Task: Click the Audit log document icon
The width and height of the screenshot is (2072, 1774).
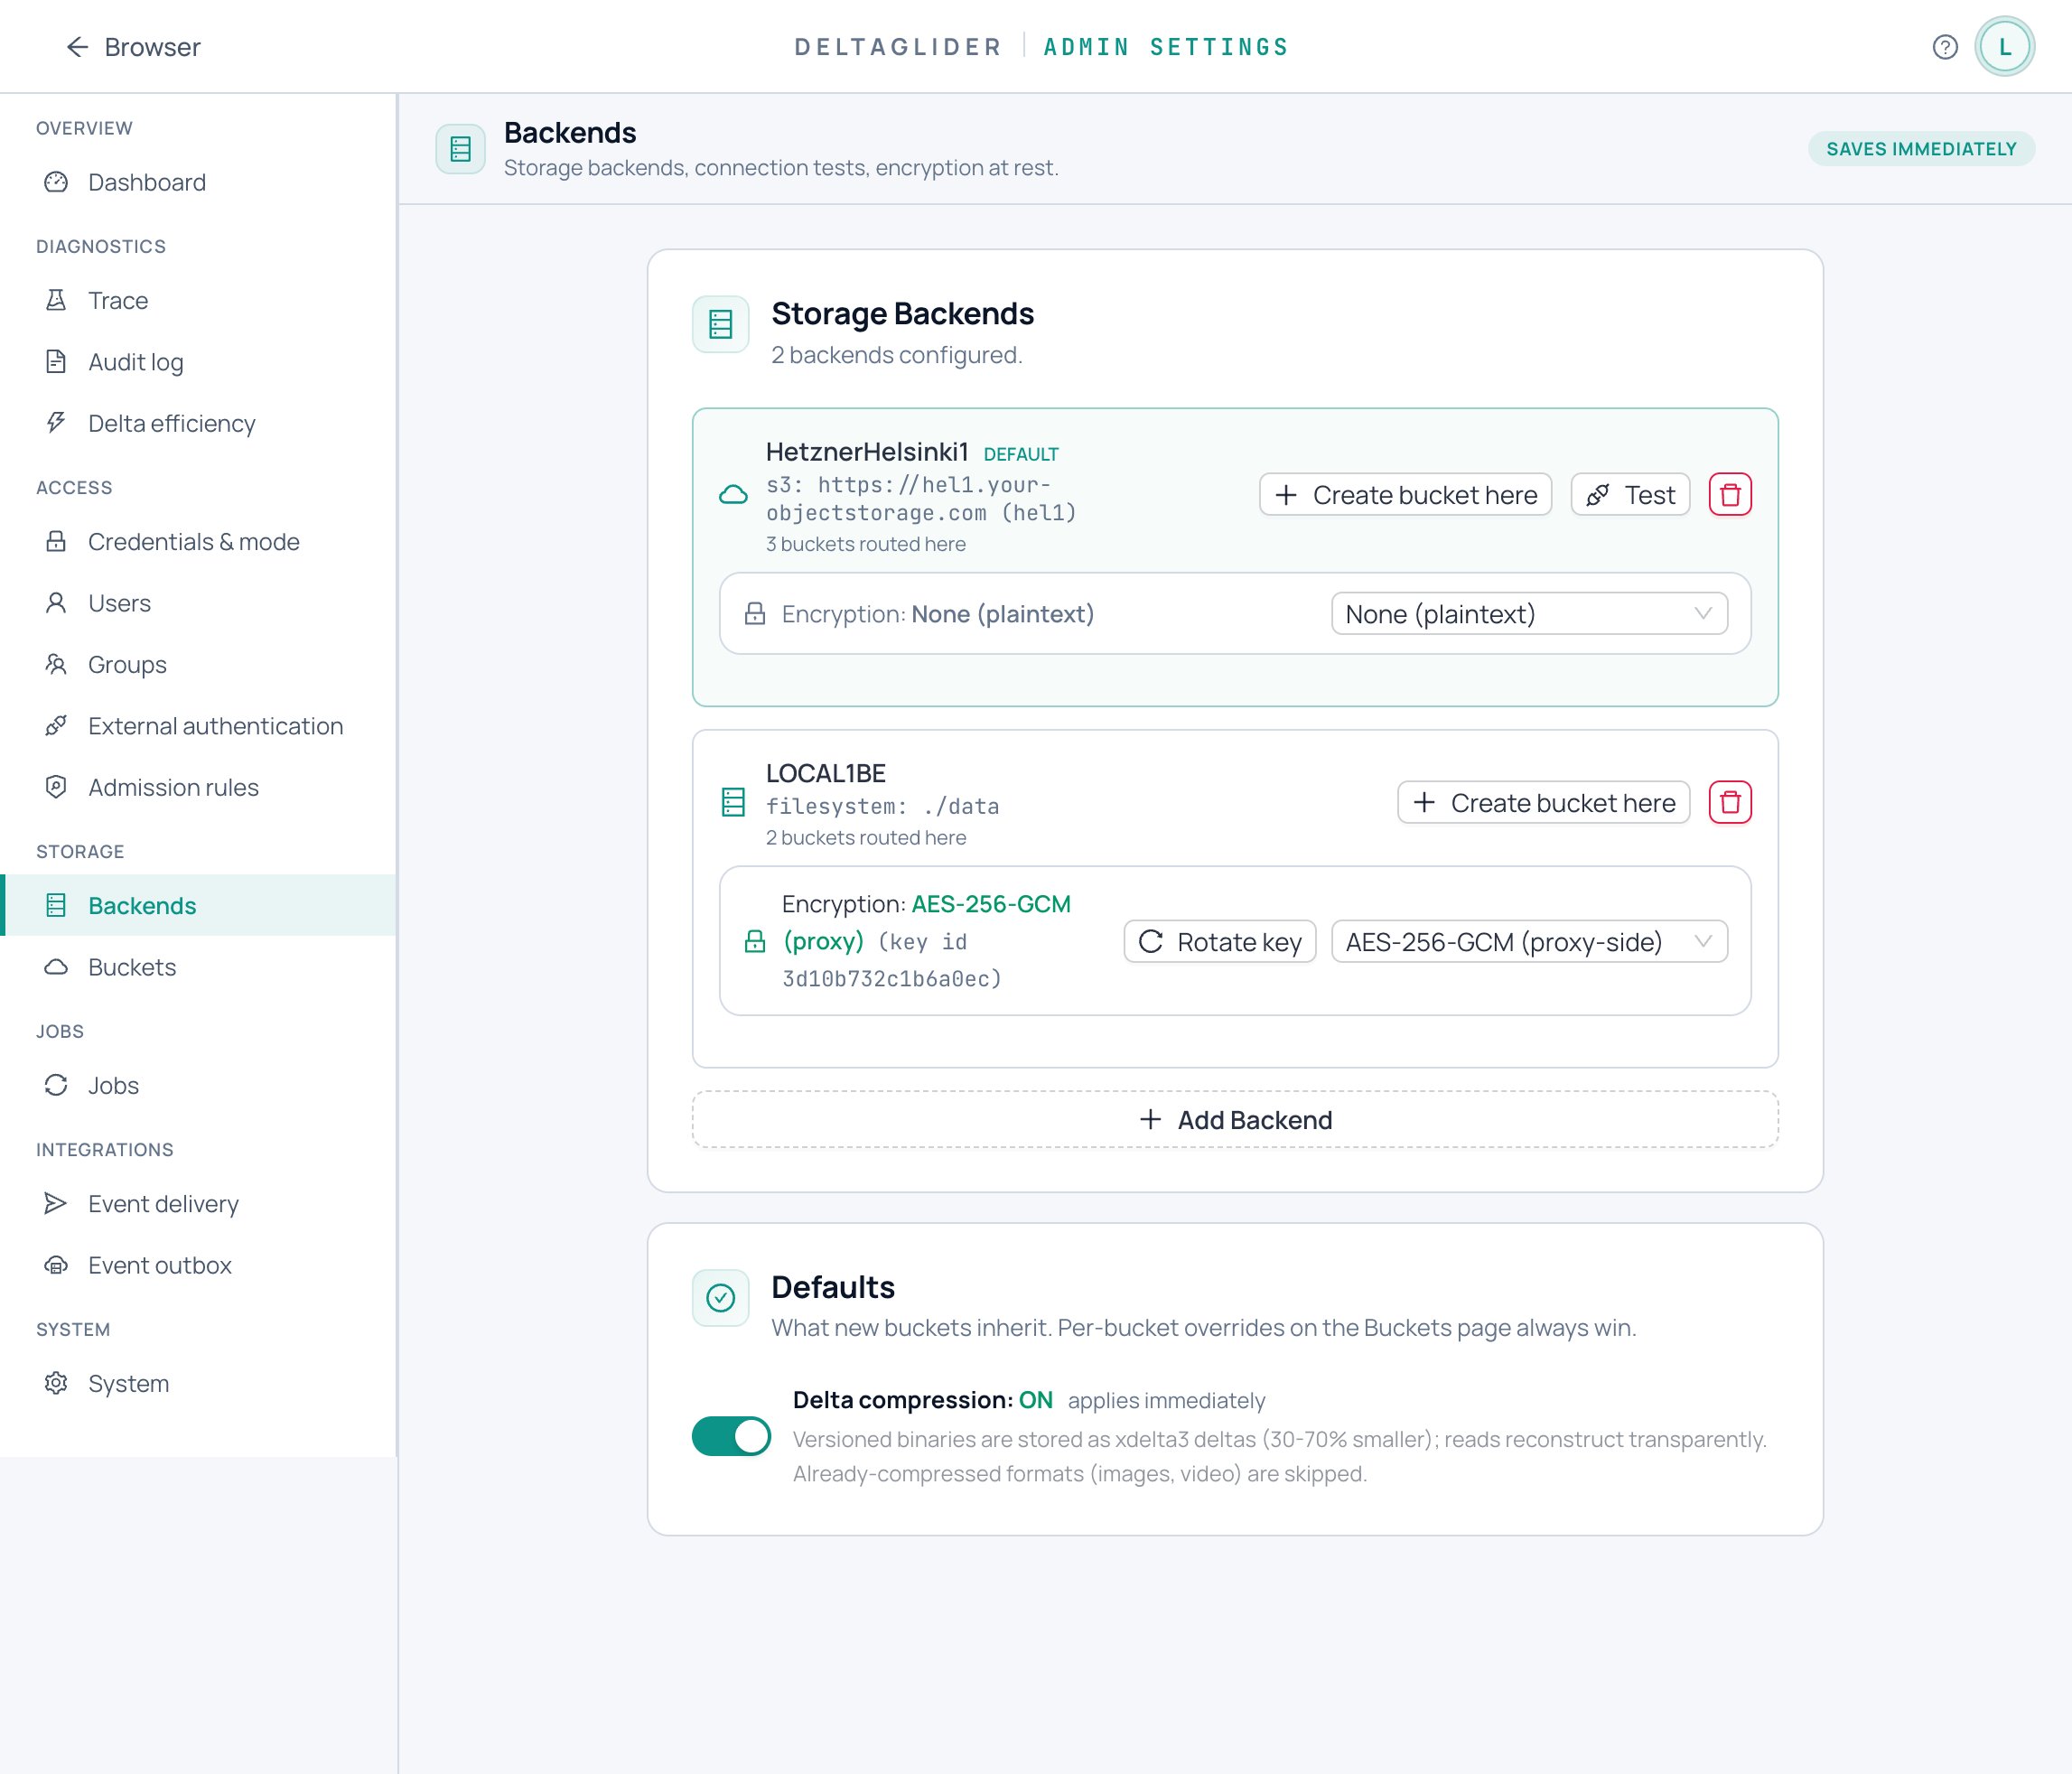Action: click(x=56, y=362)
